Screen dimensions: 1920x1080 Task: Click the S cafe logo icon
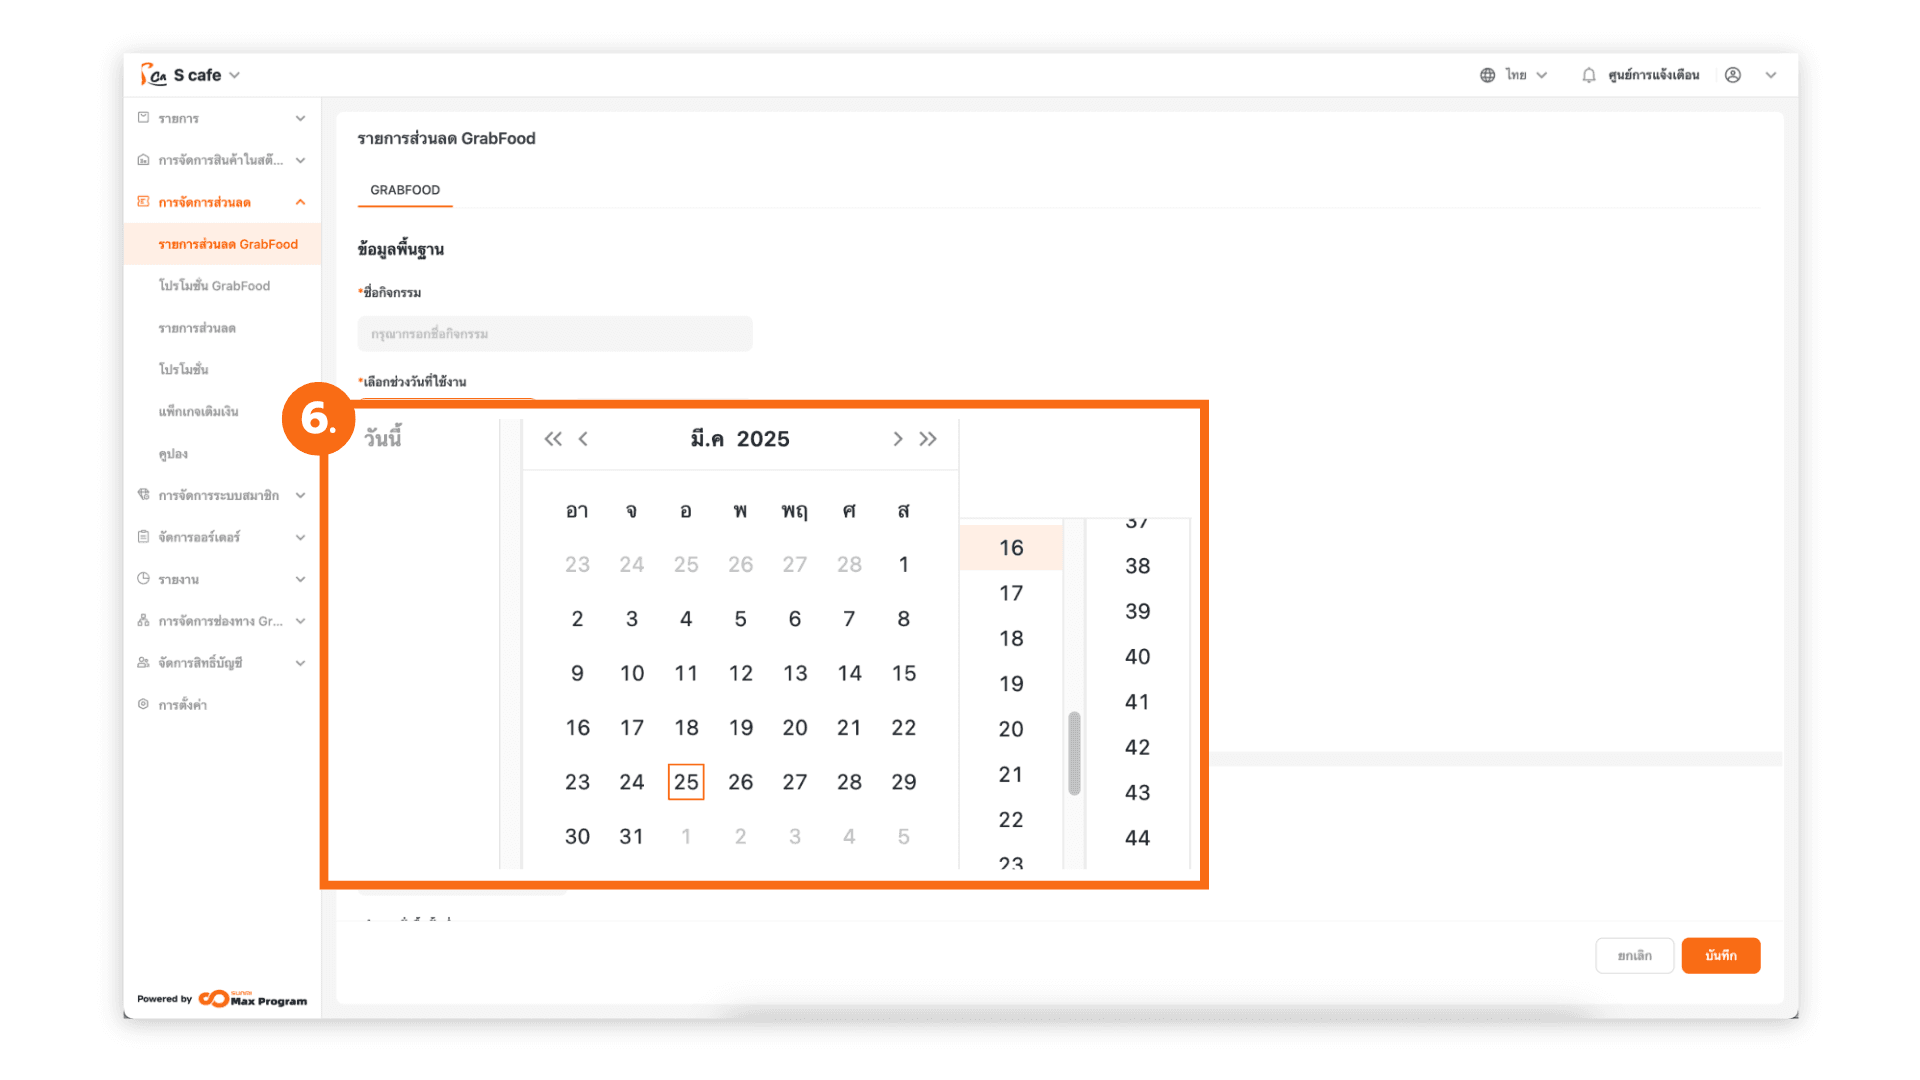point(153,75)
